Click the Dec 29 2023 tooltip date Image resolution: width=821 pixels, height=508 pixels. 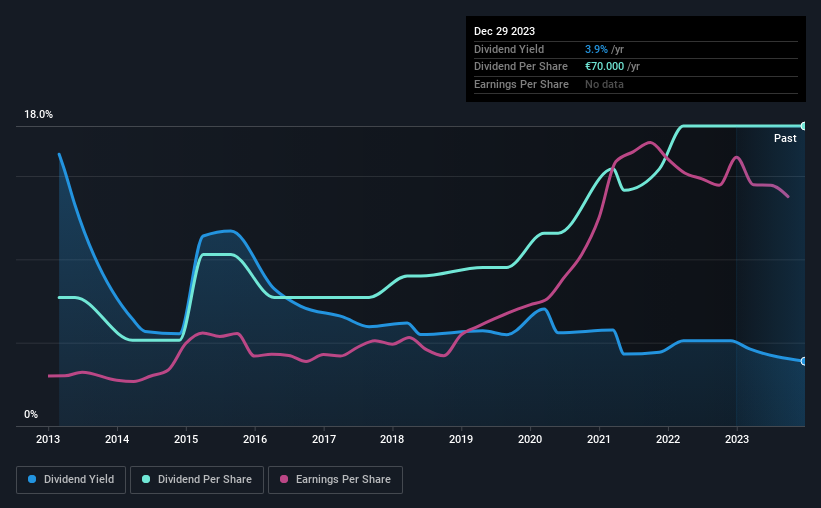click(x=504, y=31)
